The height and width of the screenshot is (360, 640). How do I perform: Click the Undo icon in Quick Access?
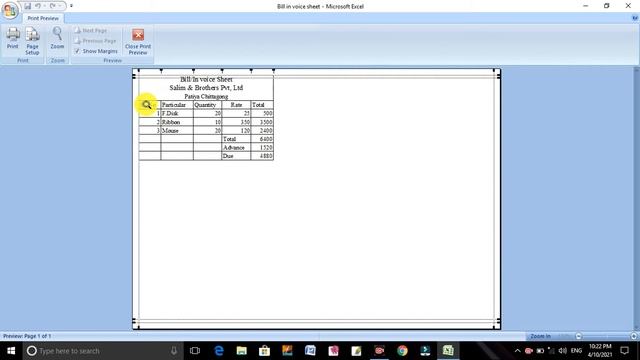pos(38,6)
